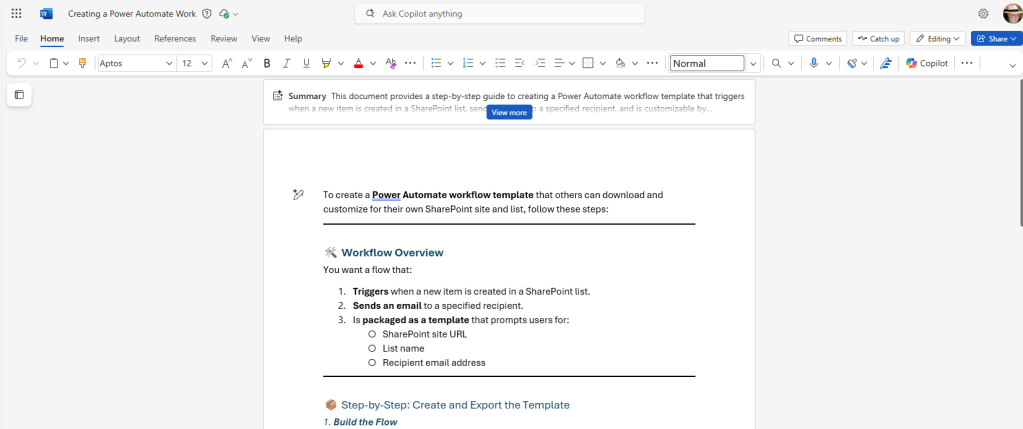Click the Editor pen icon in ribbon
Viewport: 1023px width, 429px height.
click(885, 63)
